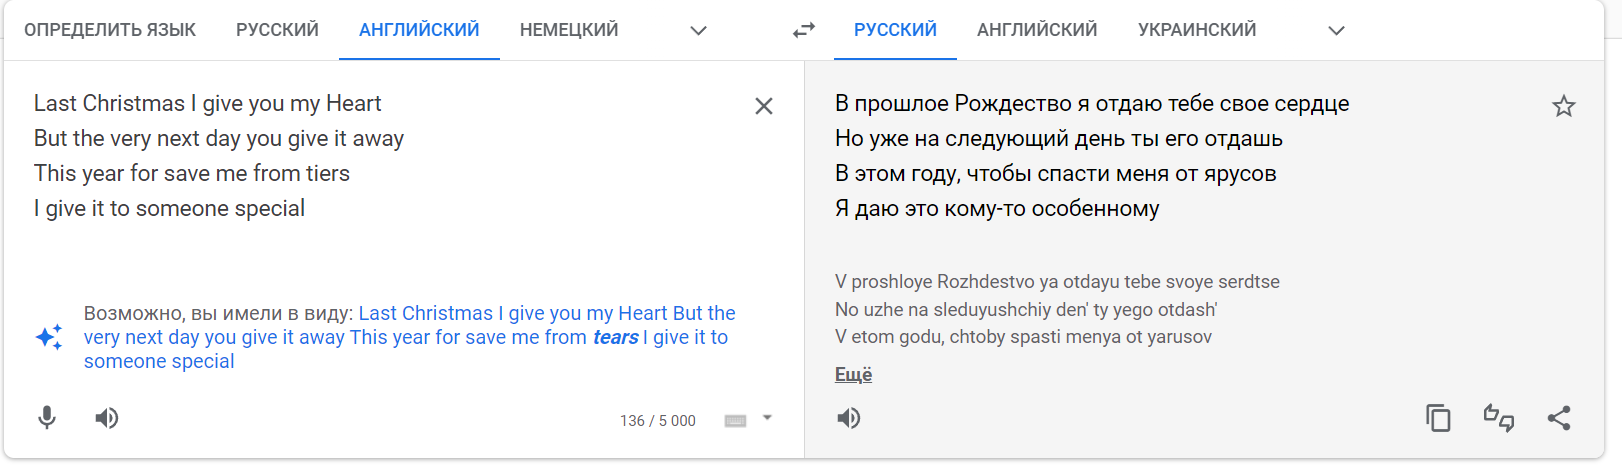Image resolution: width=1622 pixels, height=470 pixels.
Task: Switch target language to УКРАИНСКИЙ
Action: pyautogui.click(x=1197, y=30)
